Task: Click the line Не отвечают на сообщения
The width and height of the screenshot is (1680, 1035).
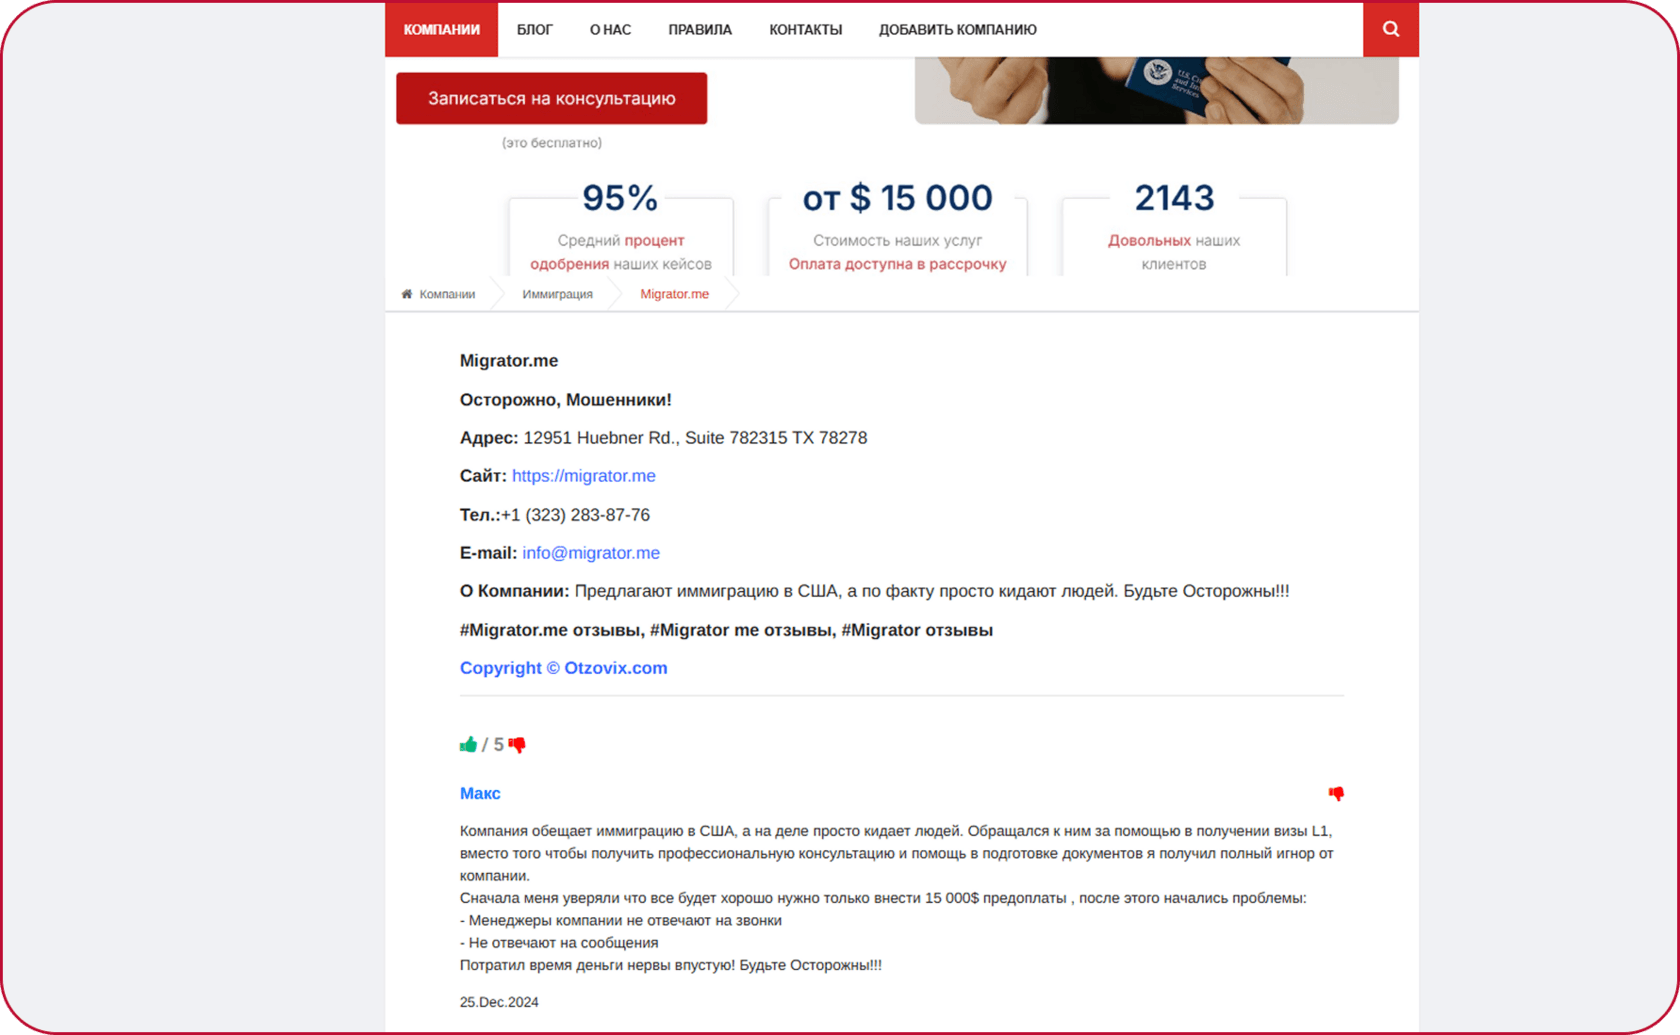Action: tap(559, 942)
